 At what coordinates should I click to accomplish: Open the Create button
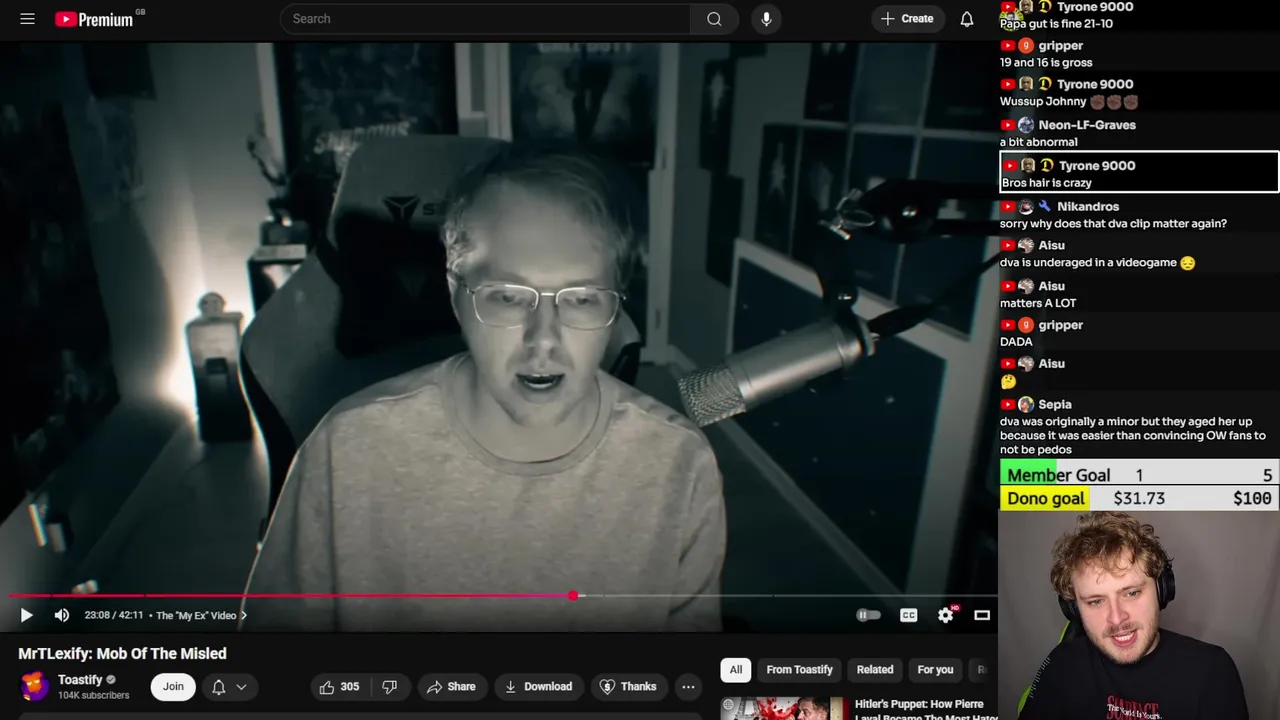907,19
